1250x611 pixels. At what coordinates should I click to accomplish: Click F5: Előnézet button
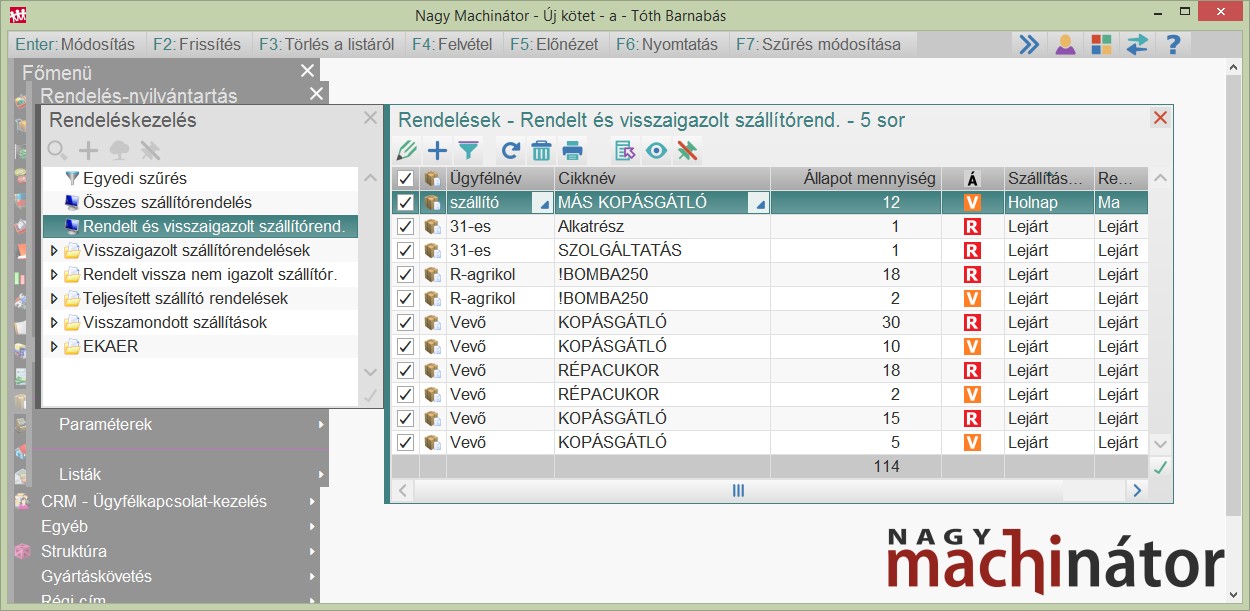(554, 44)
